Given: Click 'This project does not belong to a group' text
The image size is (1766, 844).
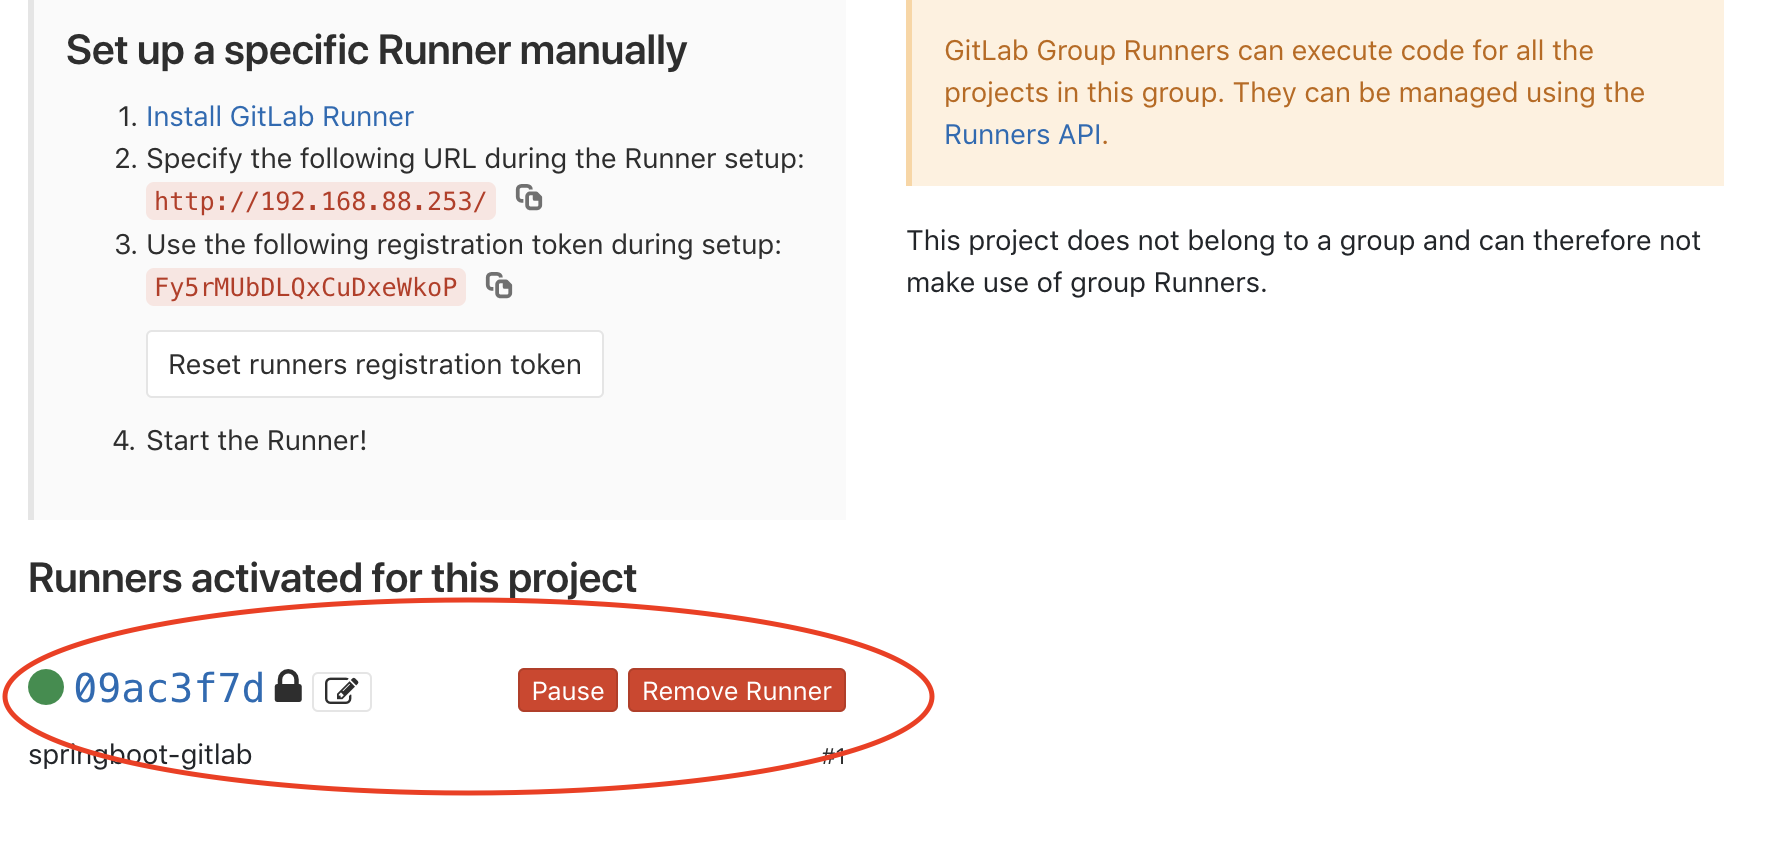Looking at the screenshot, I should coord(1303,262).
